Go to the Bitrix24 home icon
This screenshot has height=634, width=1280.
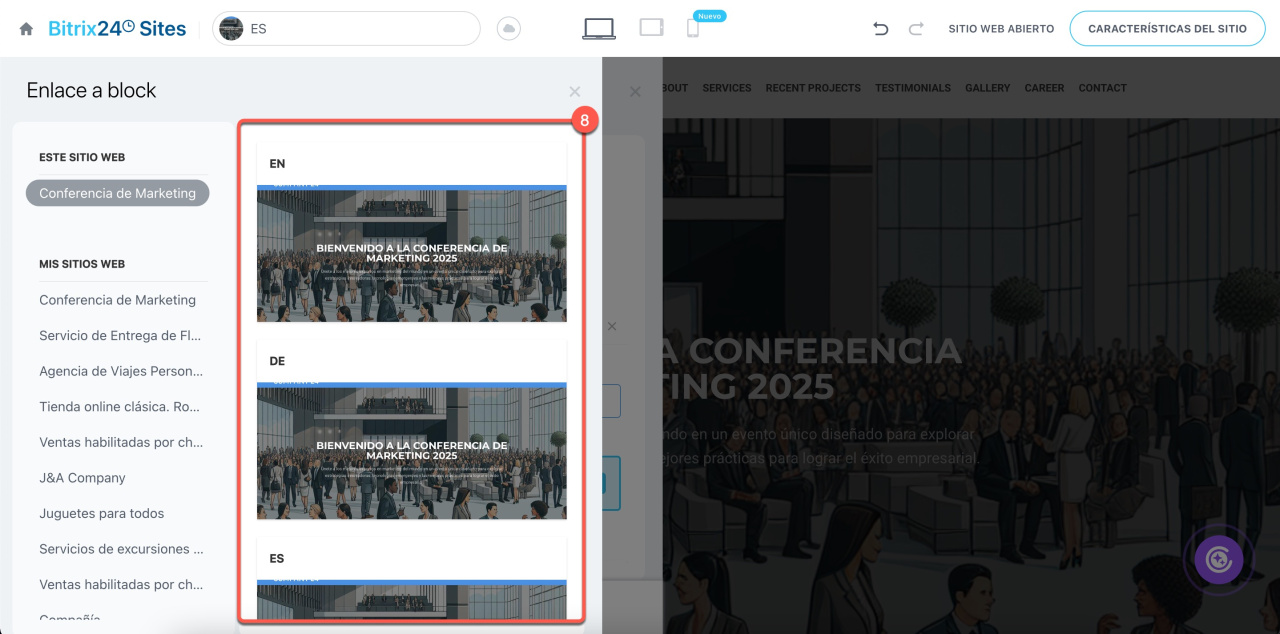click(x=26, y=29)
